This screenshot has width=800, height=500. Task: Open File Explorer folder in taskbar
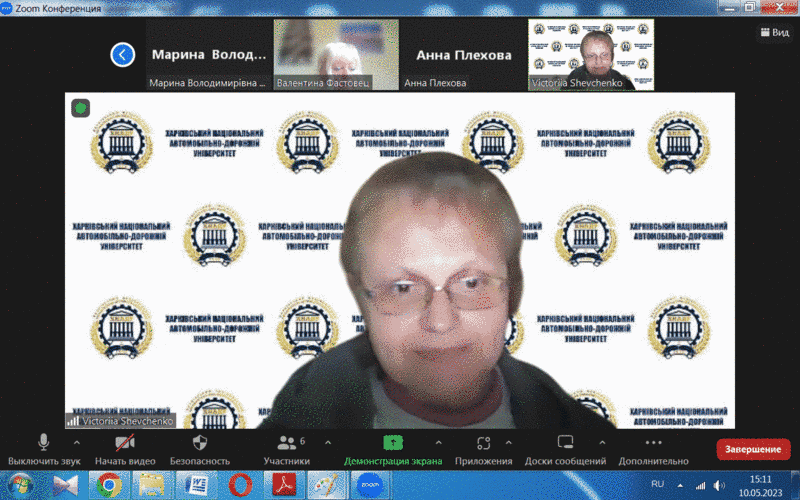pos(152,485)
